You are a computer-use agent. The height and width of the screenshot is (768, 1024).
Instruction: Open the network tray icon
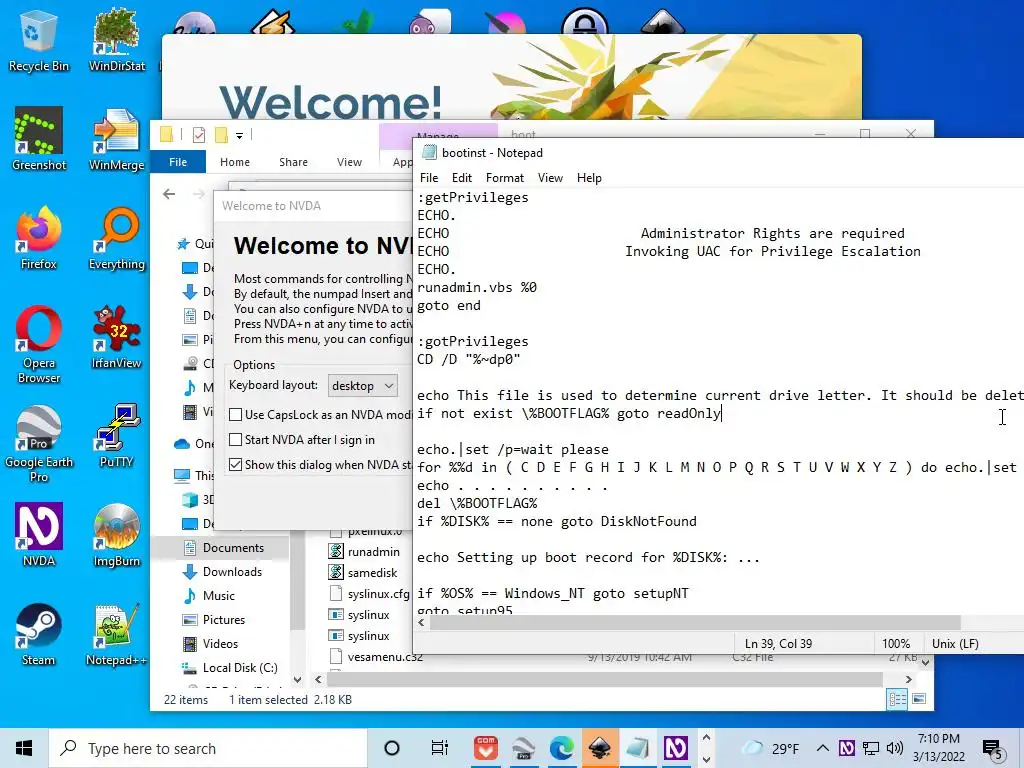pyautogui.click(x=871, y=748)
